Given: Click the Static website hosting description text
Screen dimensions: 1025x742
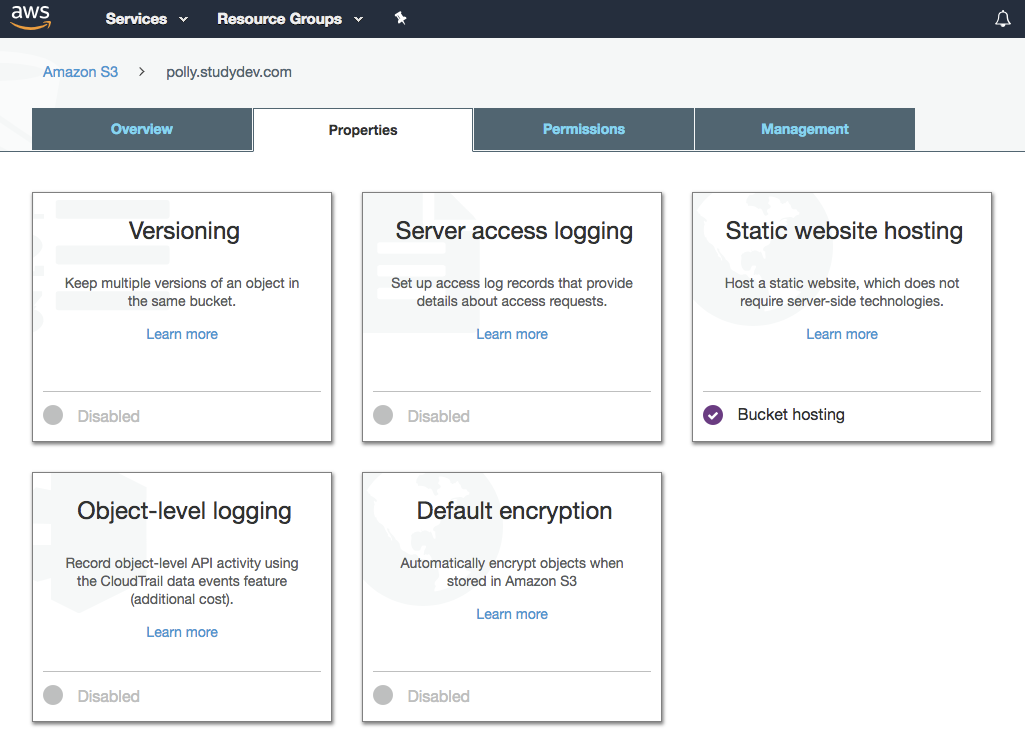Looking at the screenshot, I should pos(842,292).
